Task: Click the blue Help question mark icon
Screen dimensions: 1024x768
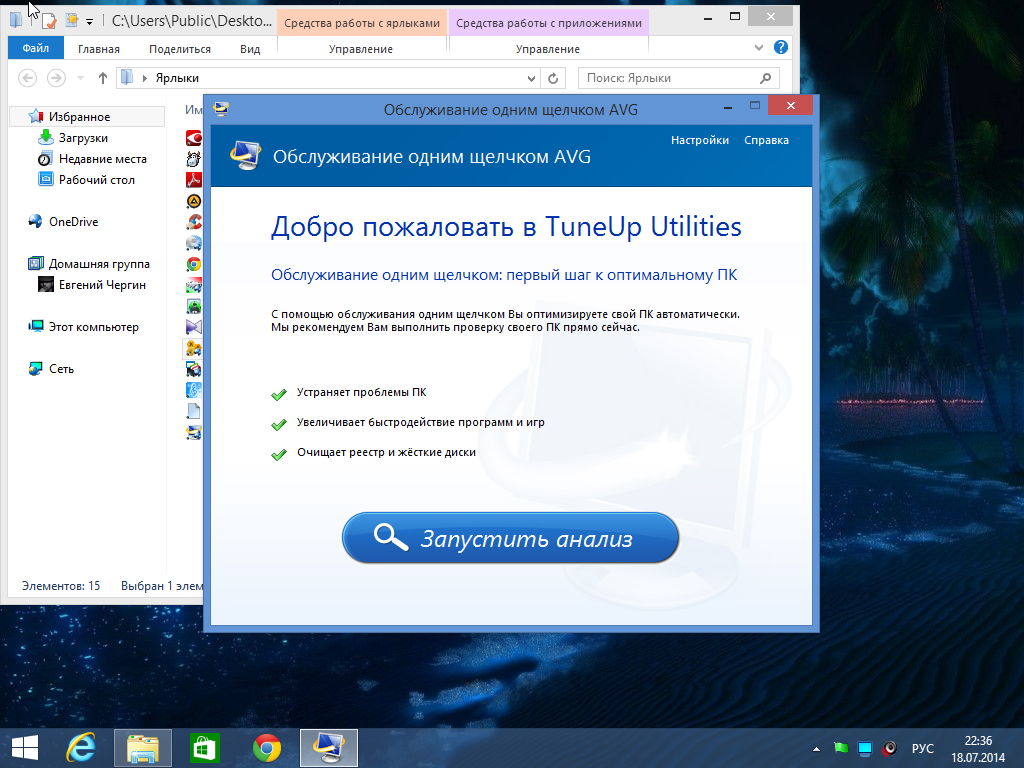Action: (780, 48)
